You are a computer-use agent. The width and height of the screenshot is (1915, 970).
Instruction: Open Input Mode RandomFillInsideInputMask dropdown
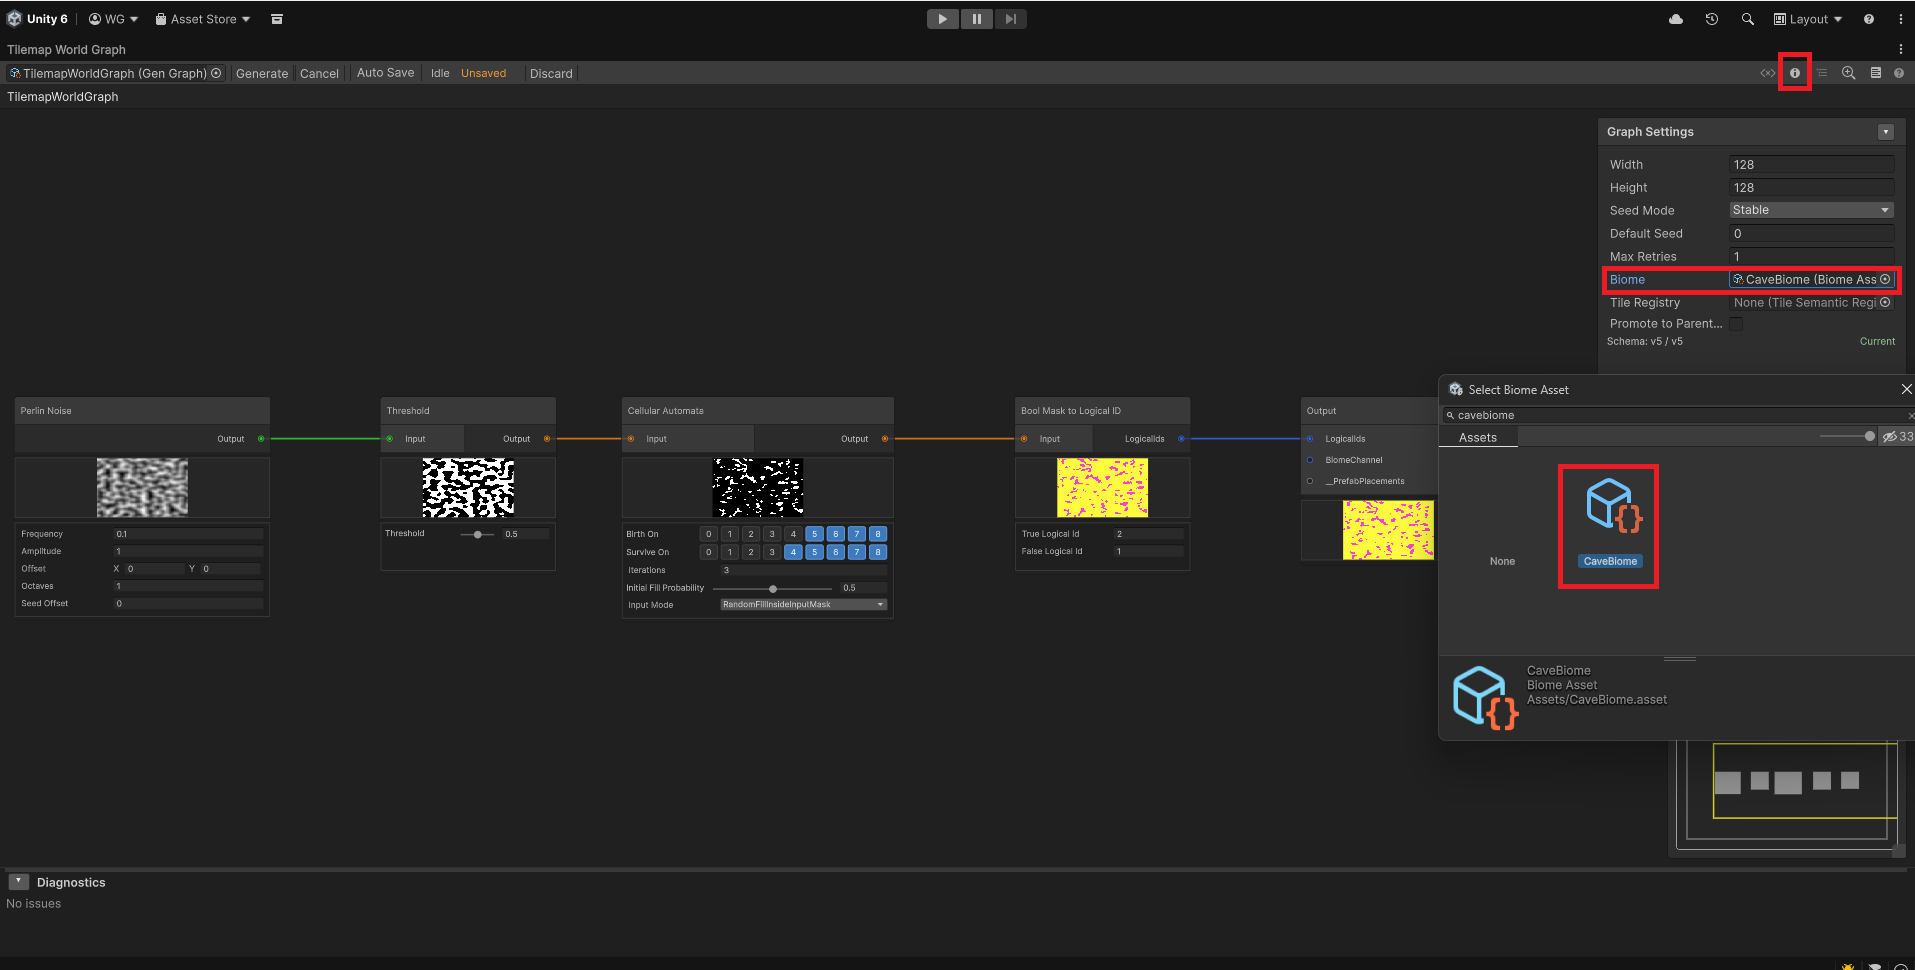coord(804,605)
